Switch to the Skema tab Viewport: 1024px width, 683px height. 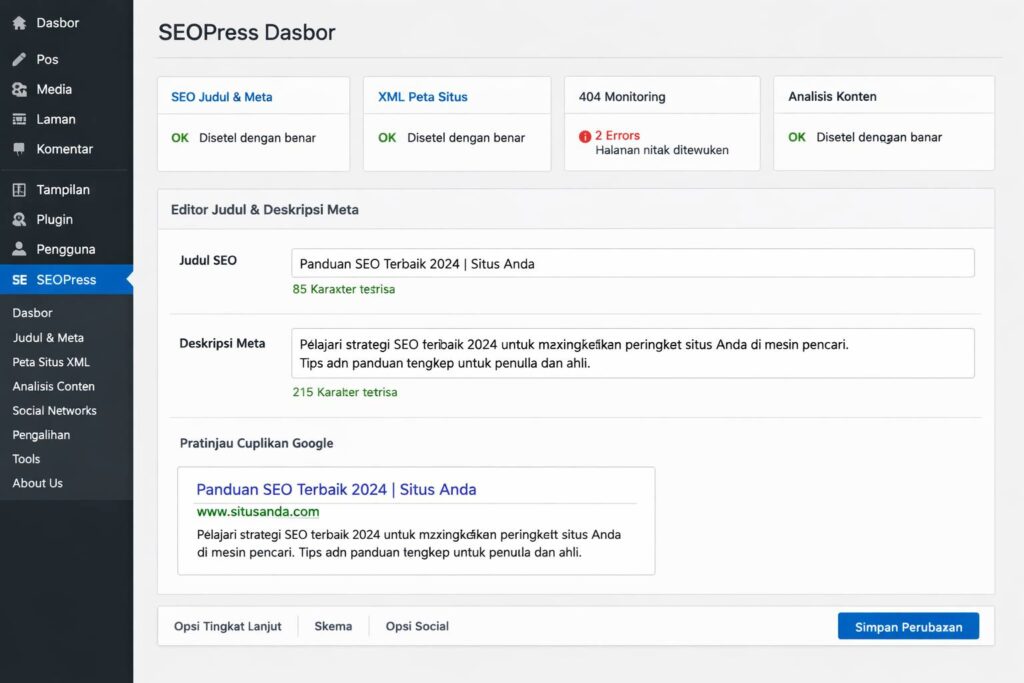pyautogui.click(x=333, y=626)
